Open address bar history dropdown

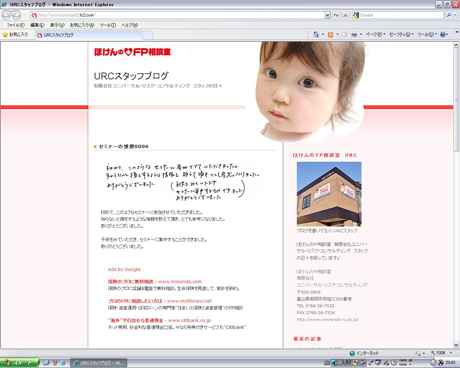[327, 15]
